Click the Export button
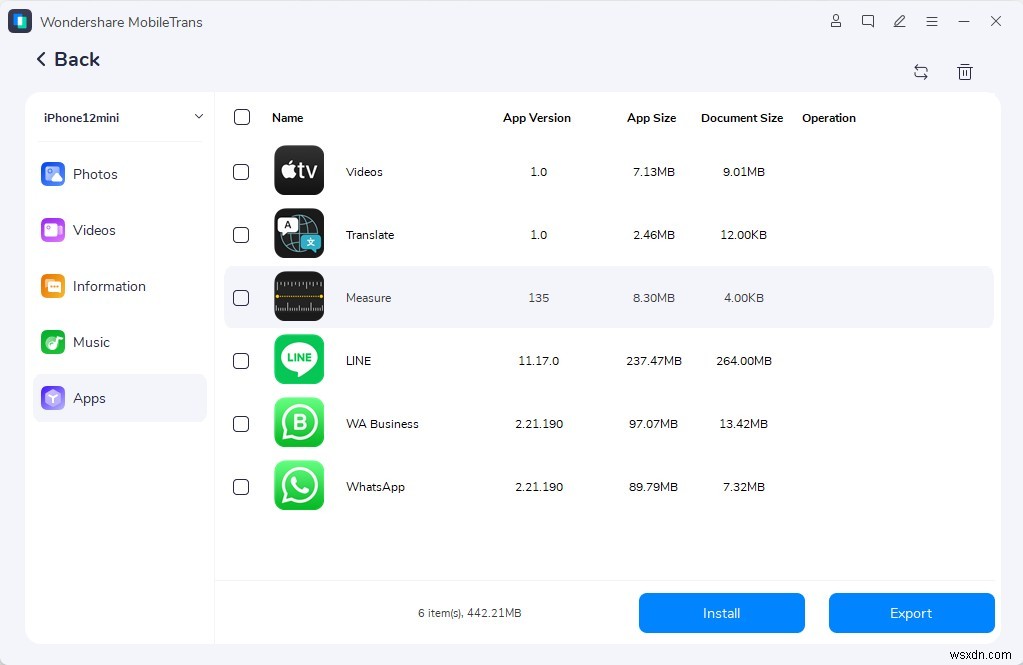 910,612
